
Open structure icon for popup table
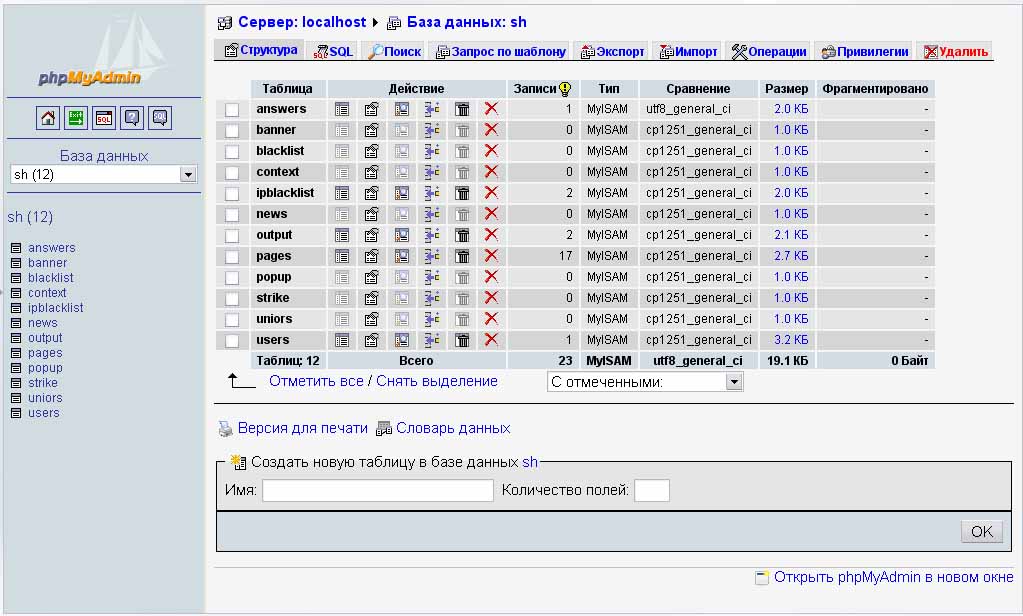coord(371,277)
